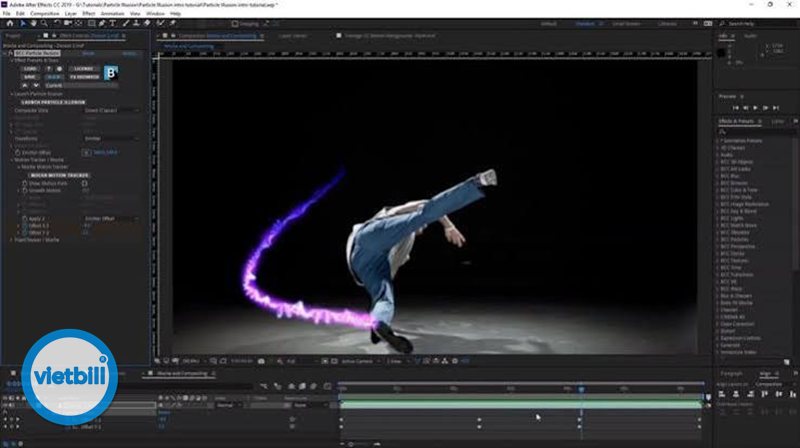Click the Home icon in the toolbar
This screenshot has height=448, width=800.
(x=10, y=23)
